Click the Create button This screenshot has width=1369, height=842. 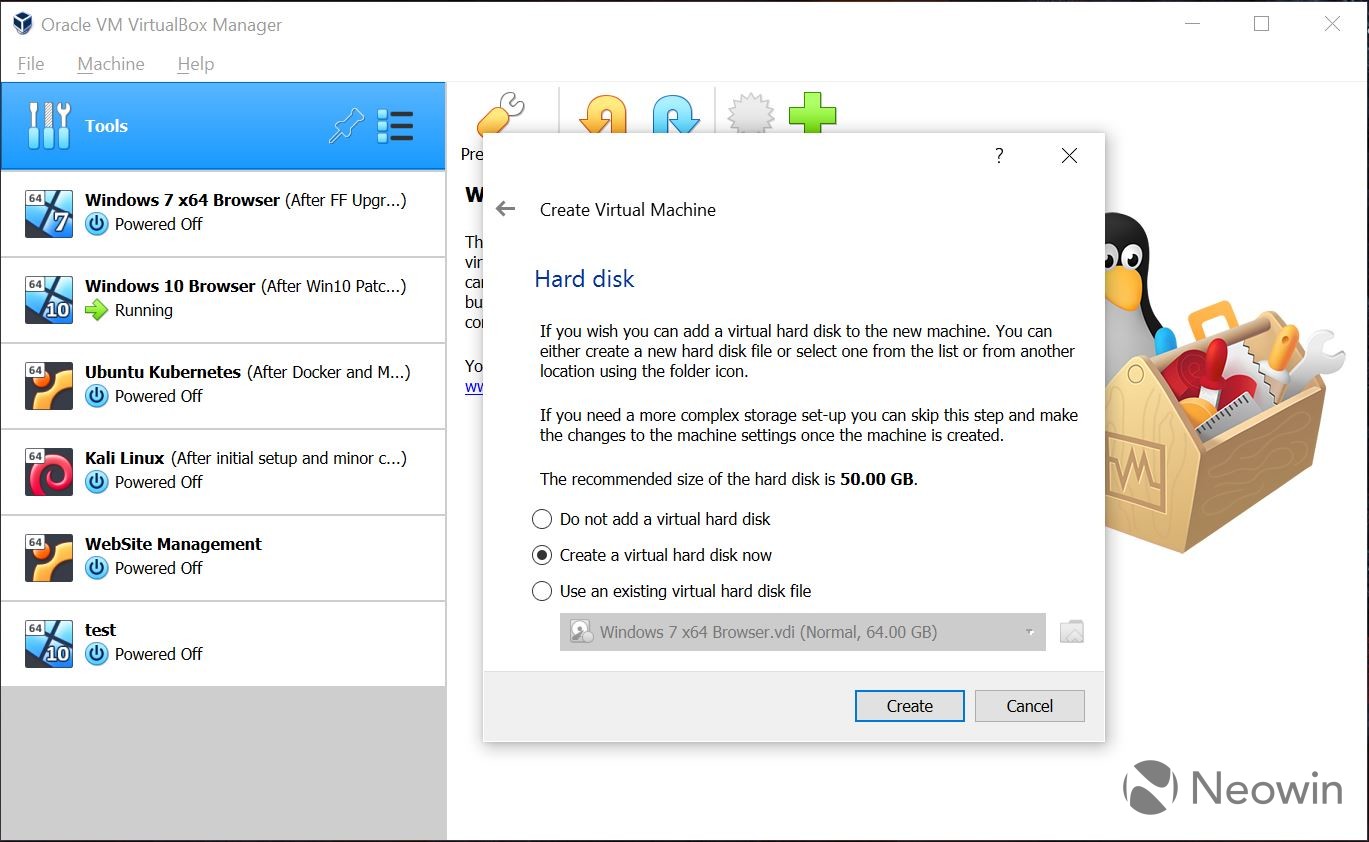point(908,706)
